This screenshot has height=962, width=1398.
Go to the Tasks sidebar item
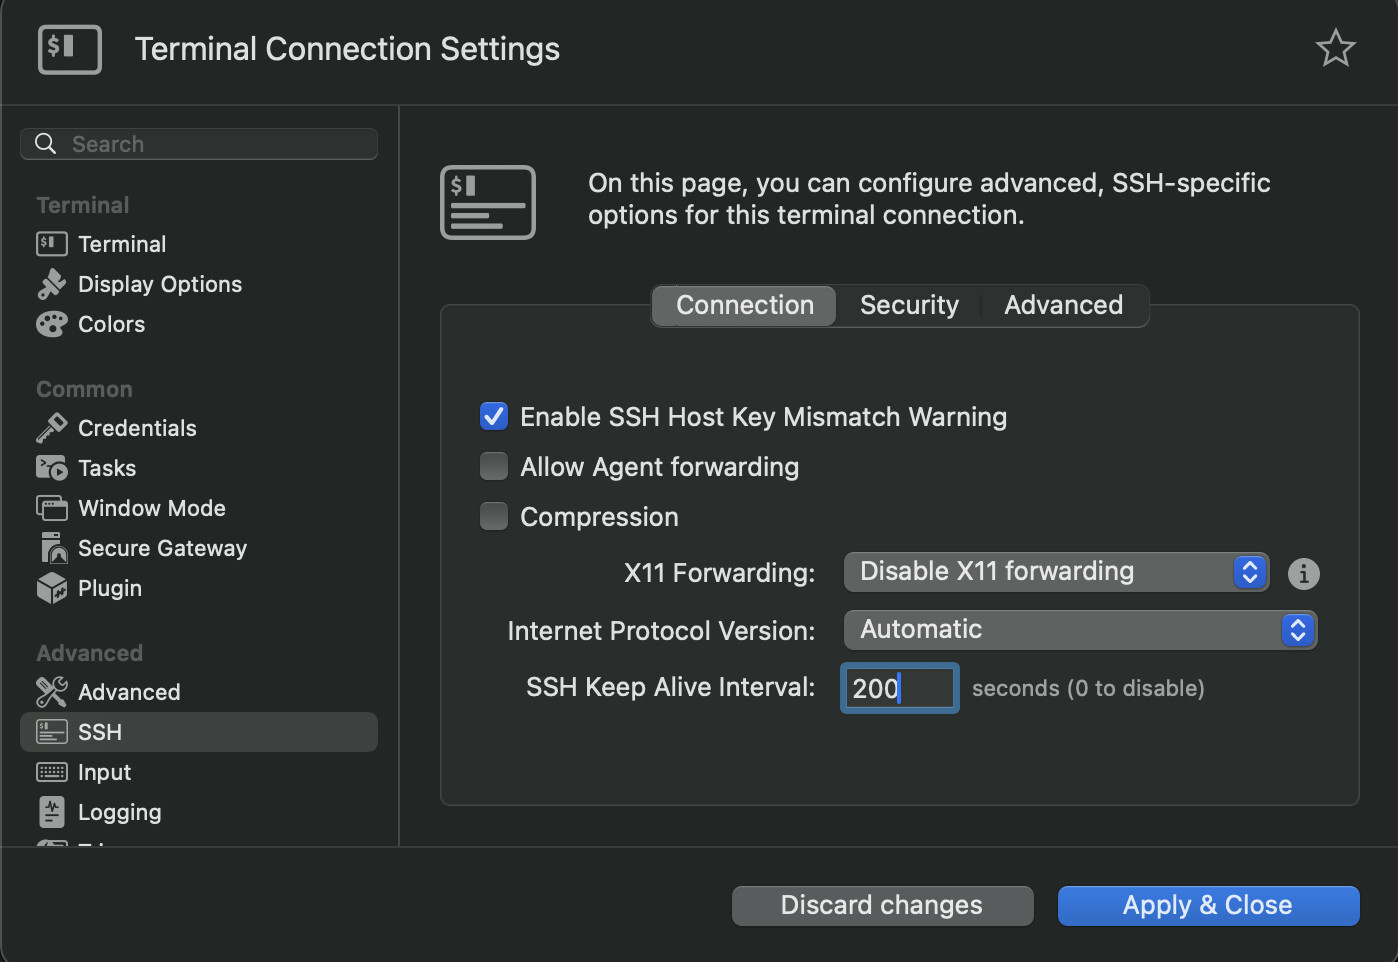pyautogui.click(x=106, y=468)
